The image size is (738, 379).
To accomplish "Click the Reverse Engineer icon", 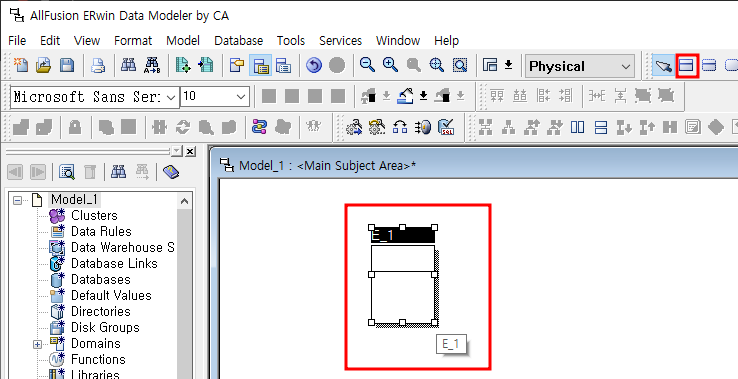I will pos(206,65).
